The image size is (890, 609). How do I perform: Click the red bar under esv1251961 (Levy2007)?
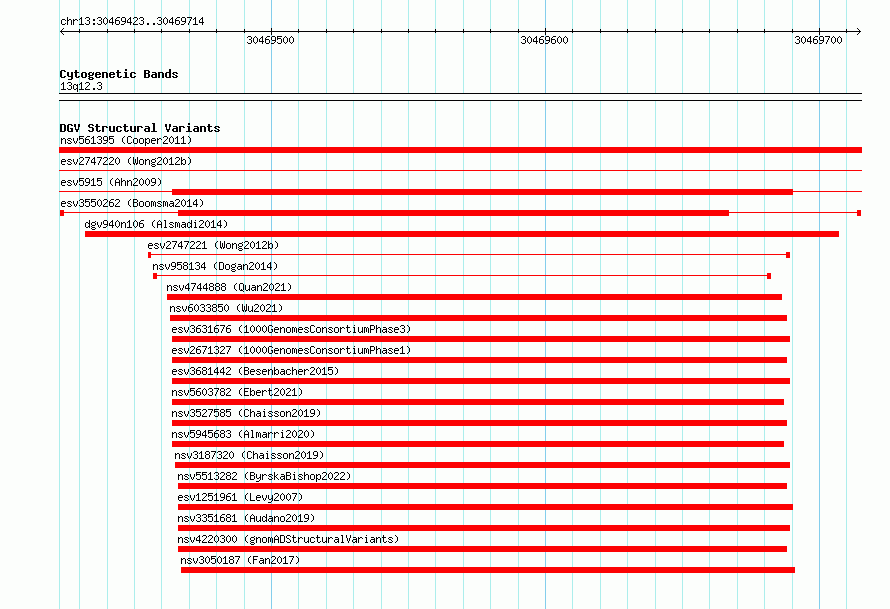pyautogui.click(x=485, y=507)
